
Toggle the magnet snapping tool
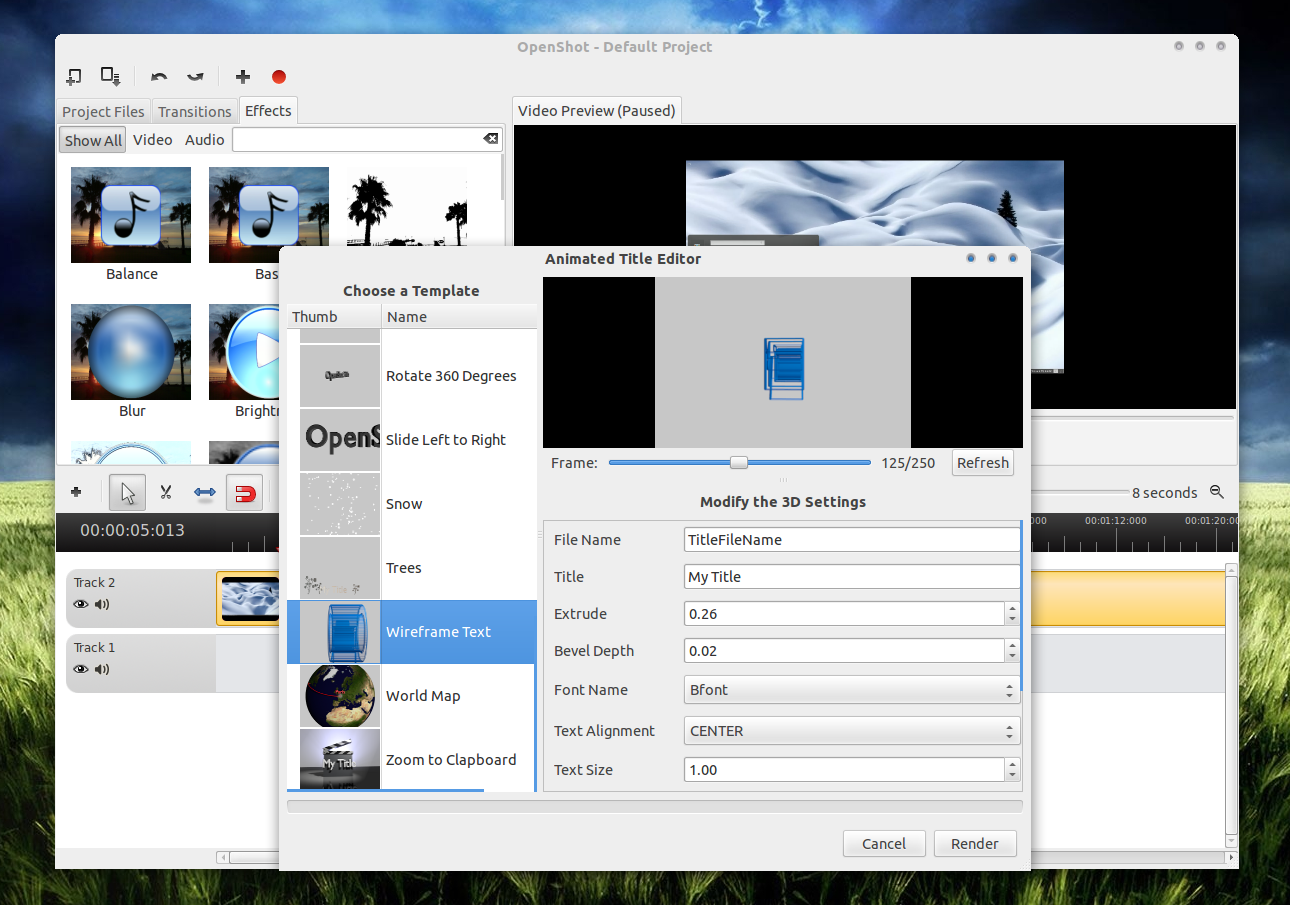tap(245, 492)
